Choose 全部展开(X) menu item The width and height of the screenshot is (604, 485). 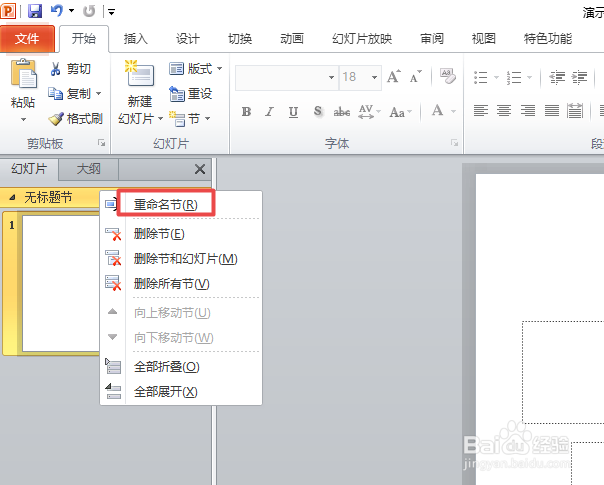tap(181, 392)
